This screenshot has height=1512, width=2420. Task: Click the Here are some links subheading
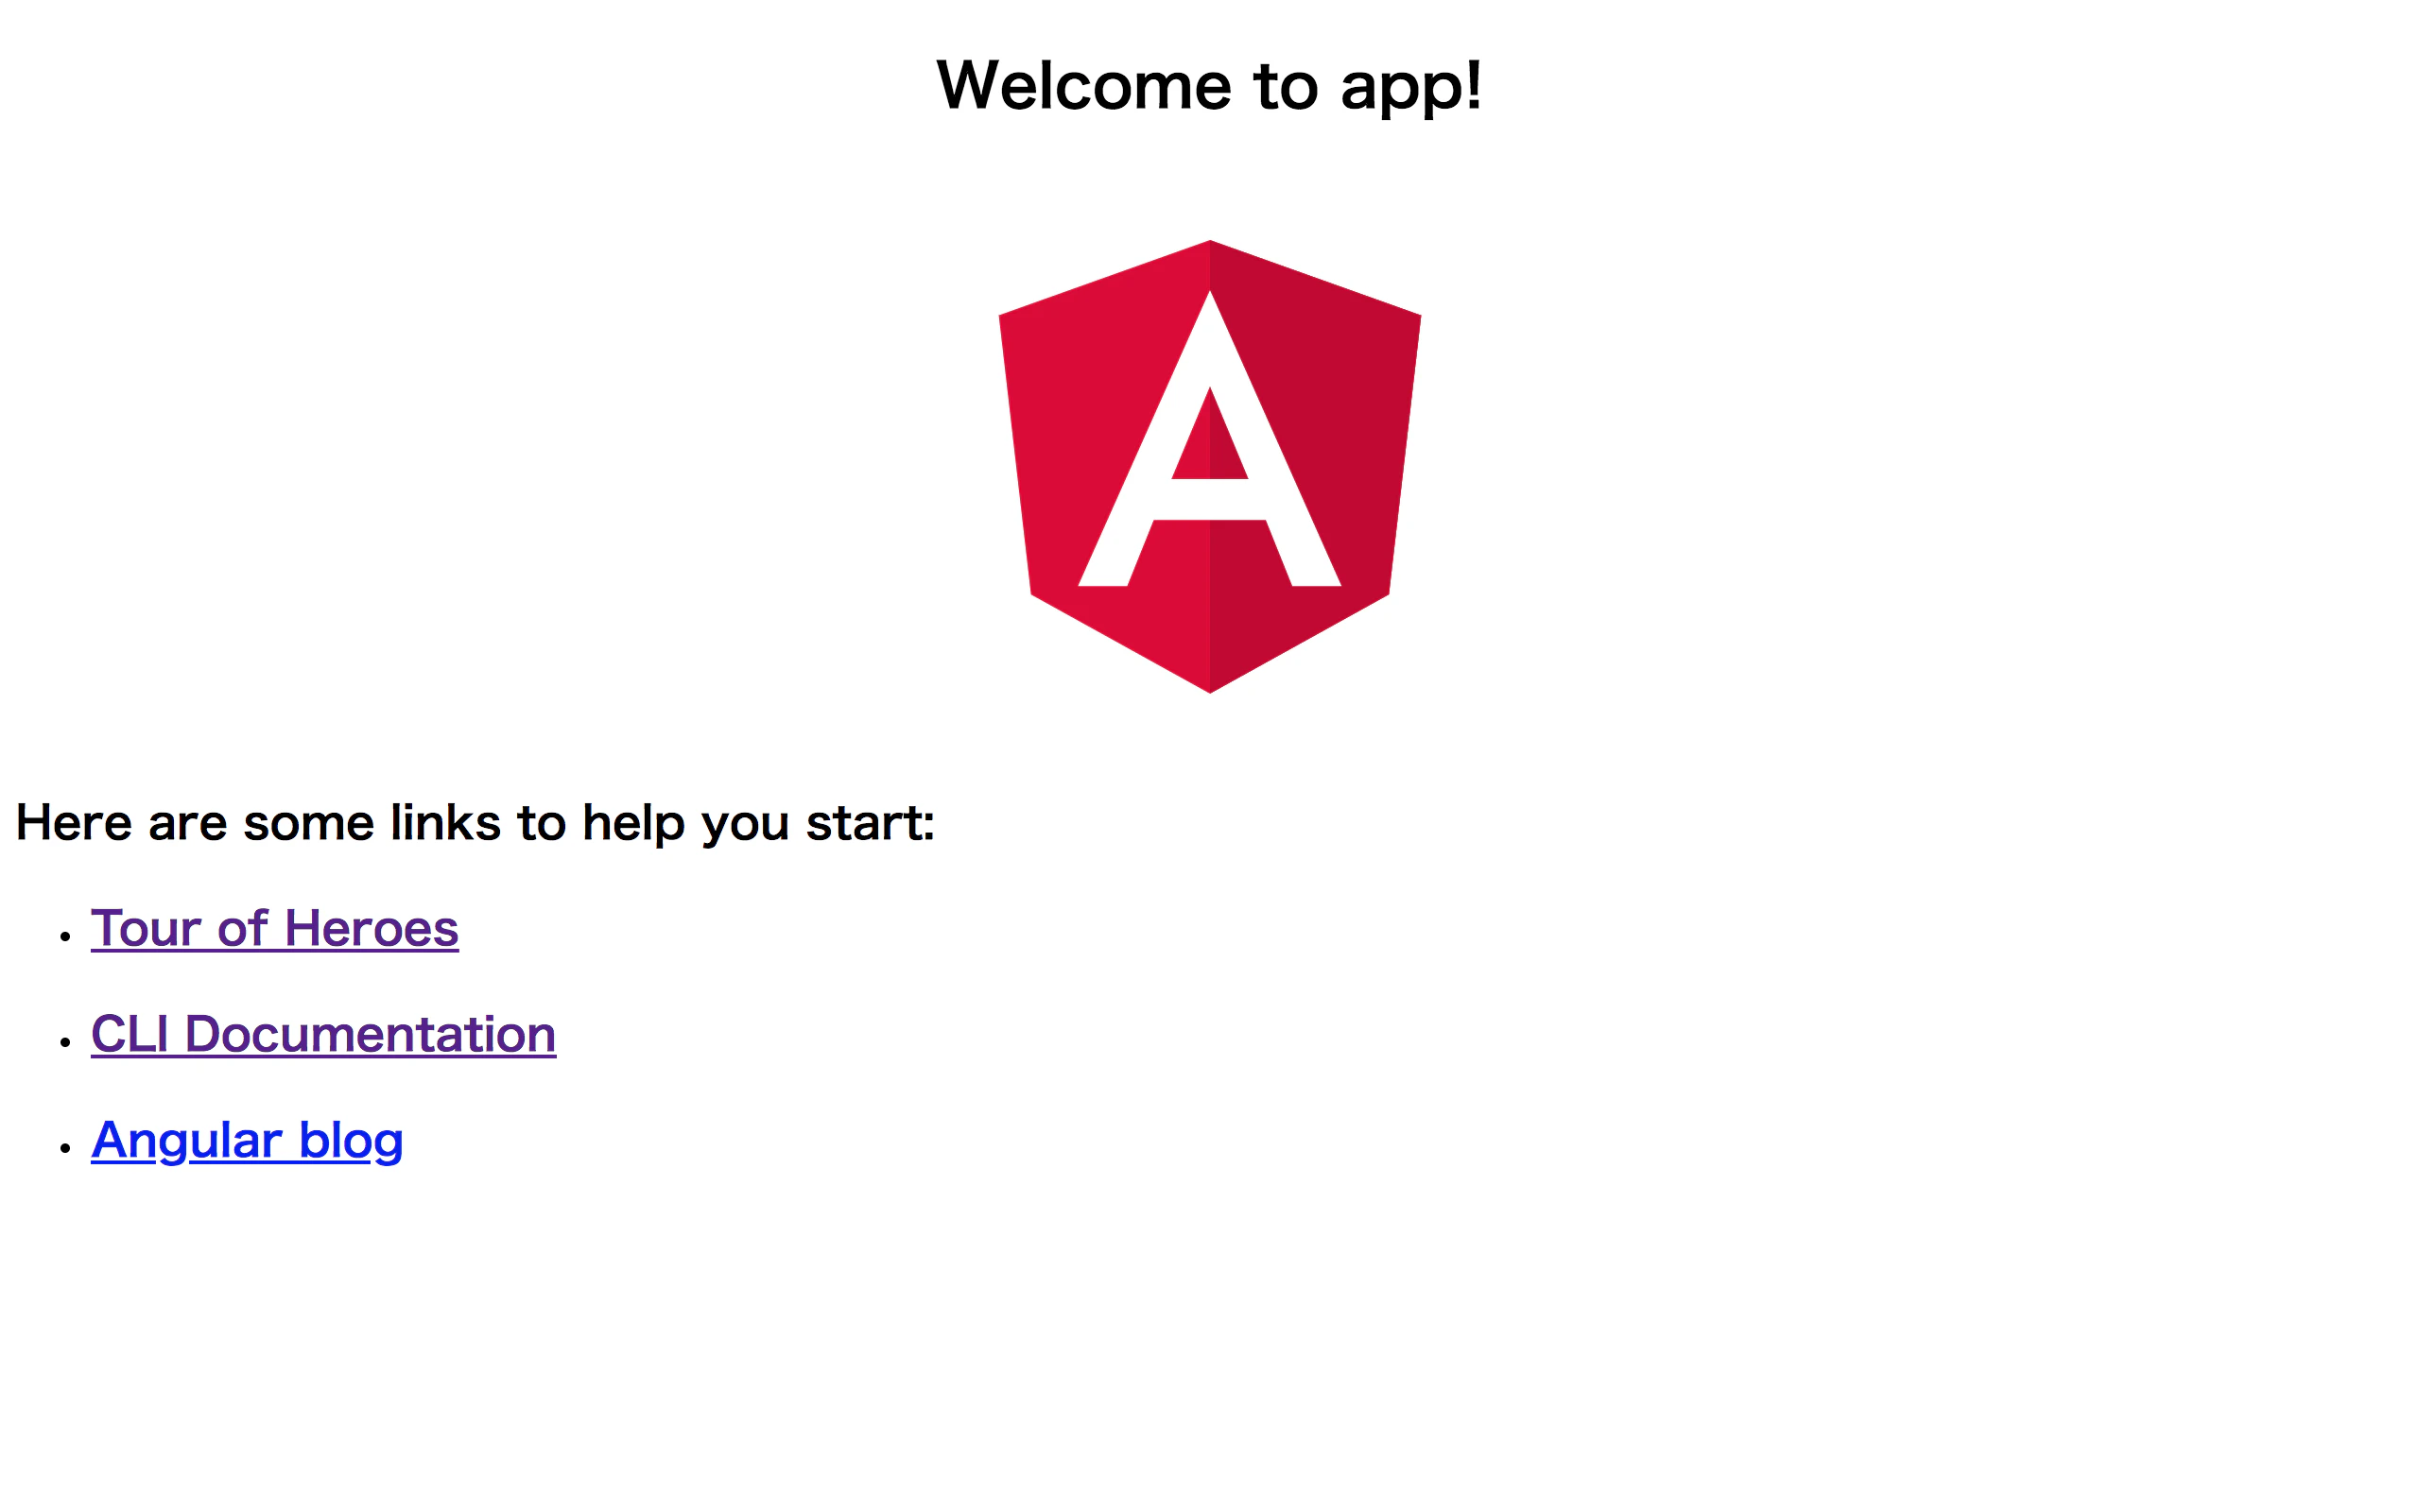point(476,824)
